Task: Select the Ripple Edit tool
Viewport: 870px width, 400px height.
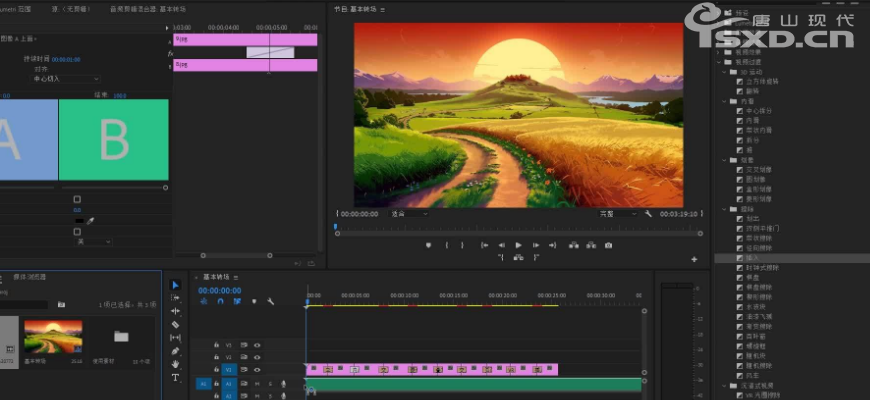Action: pyautogui.click(x=175, y=311)
